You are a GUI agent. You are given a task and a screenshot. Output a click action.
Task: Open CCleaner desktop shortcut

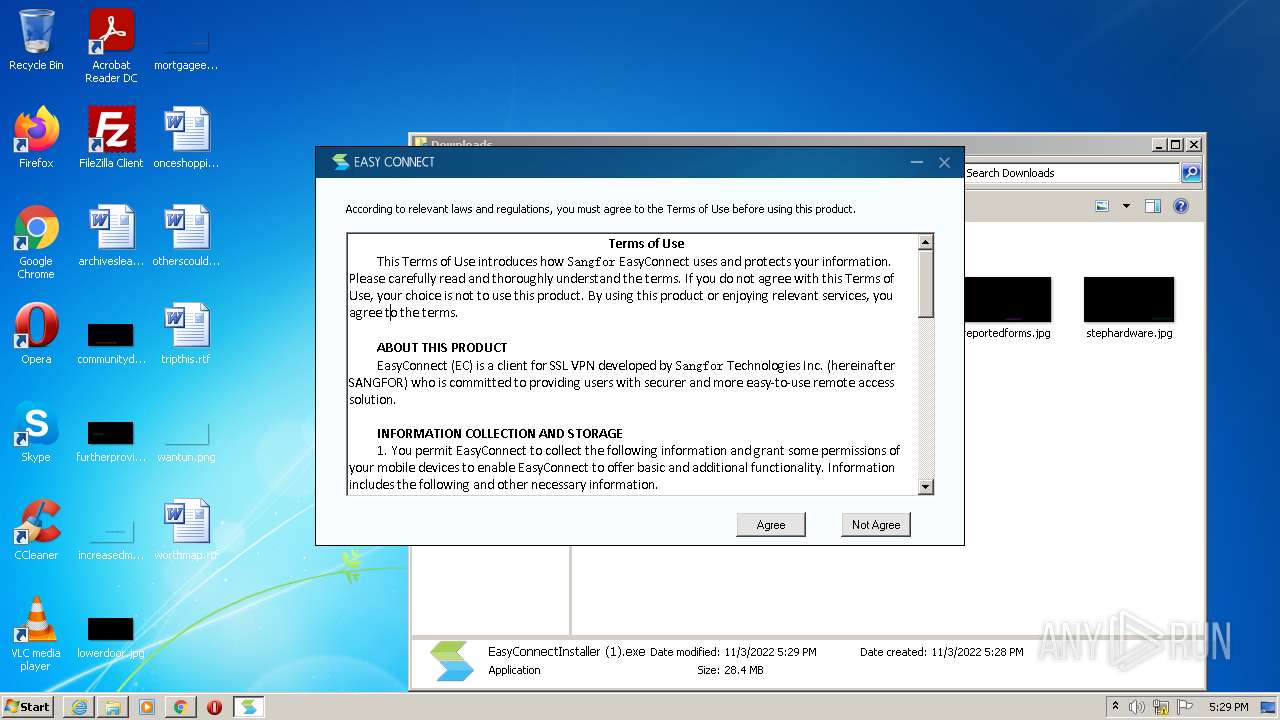(x=36, y=530)
